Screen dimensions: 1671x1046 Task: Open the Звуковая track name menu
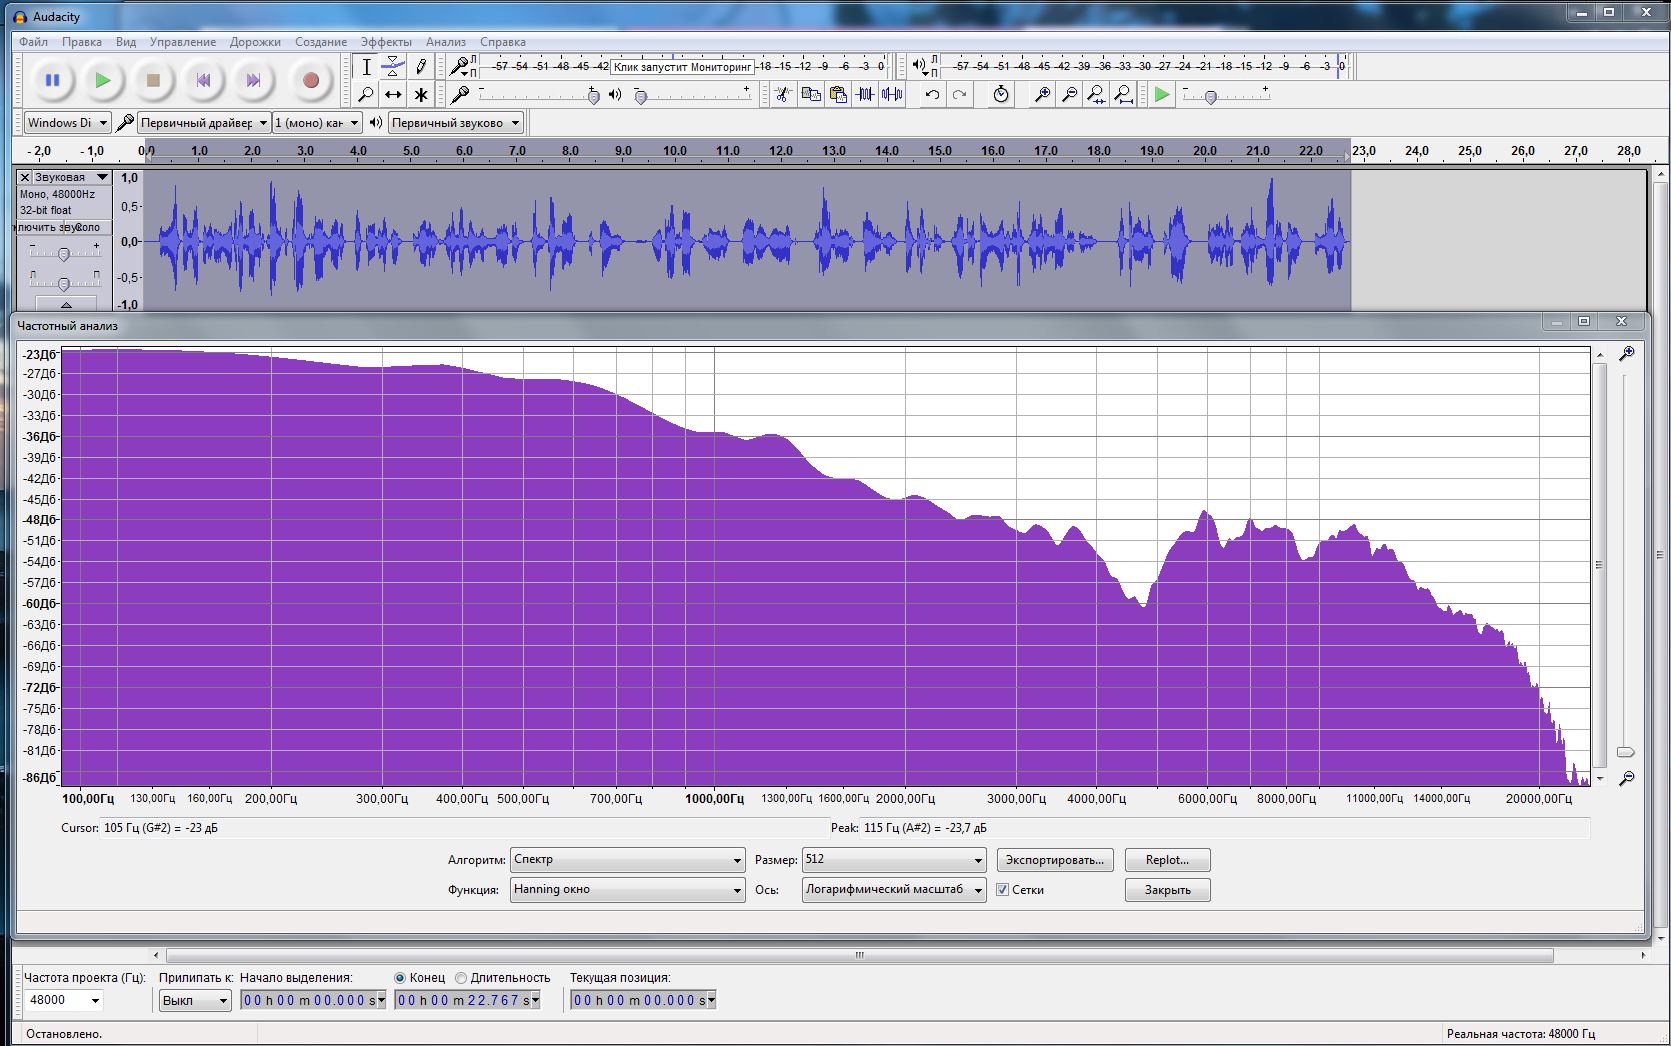coord(71,177)
